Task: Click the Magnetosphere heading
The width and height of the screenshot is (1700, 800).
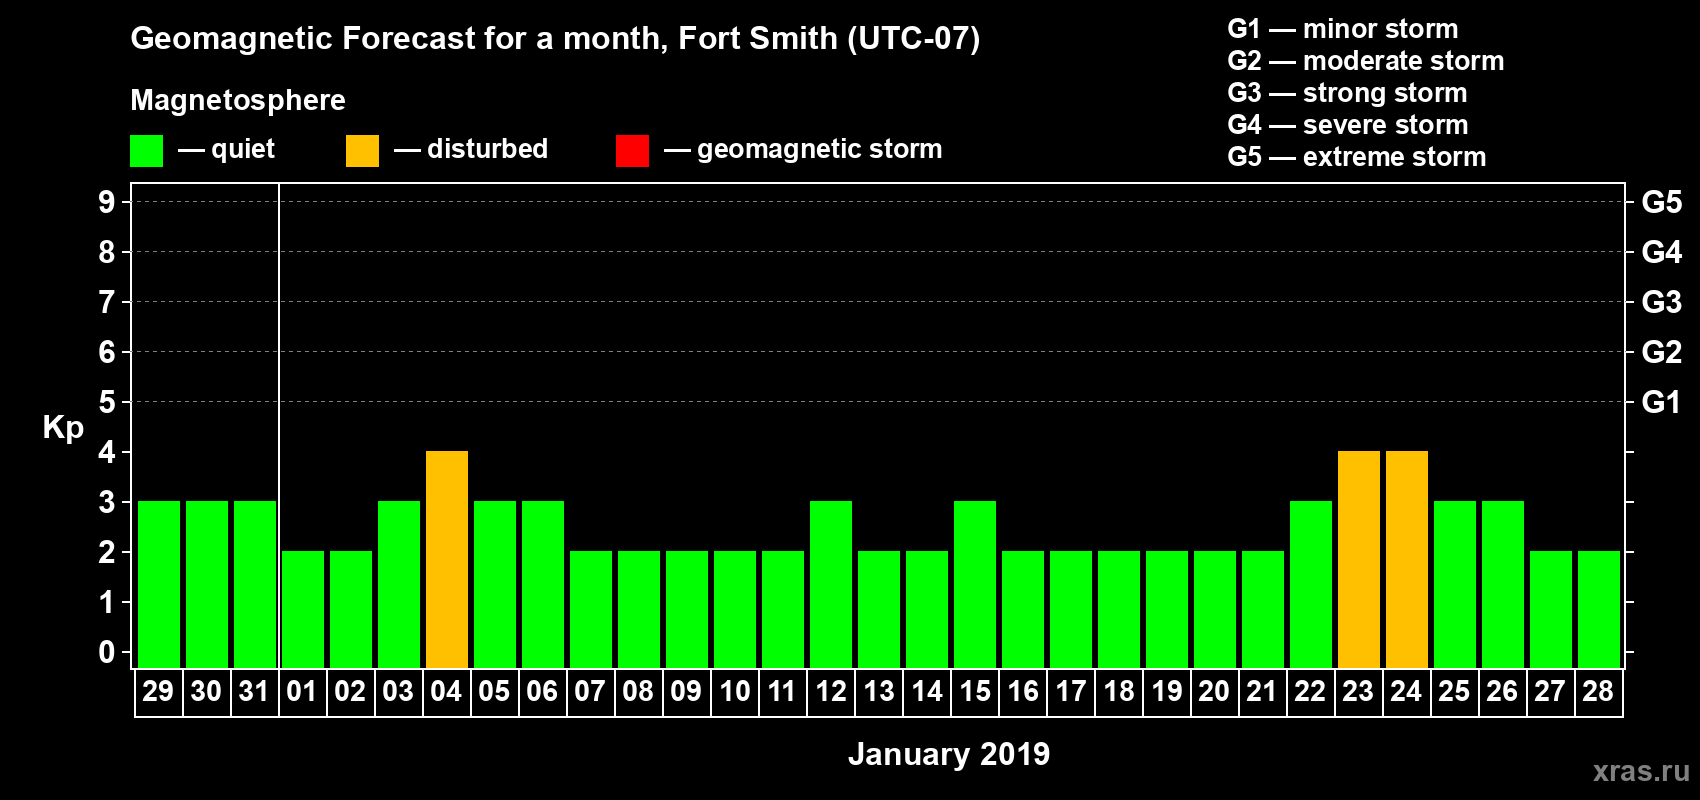Action: click(238, 100)
